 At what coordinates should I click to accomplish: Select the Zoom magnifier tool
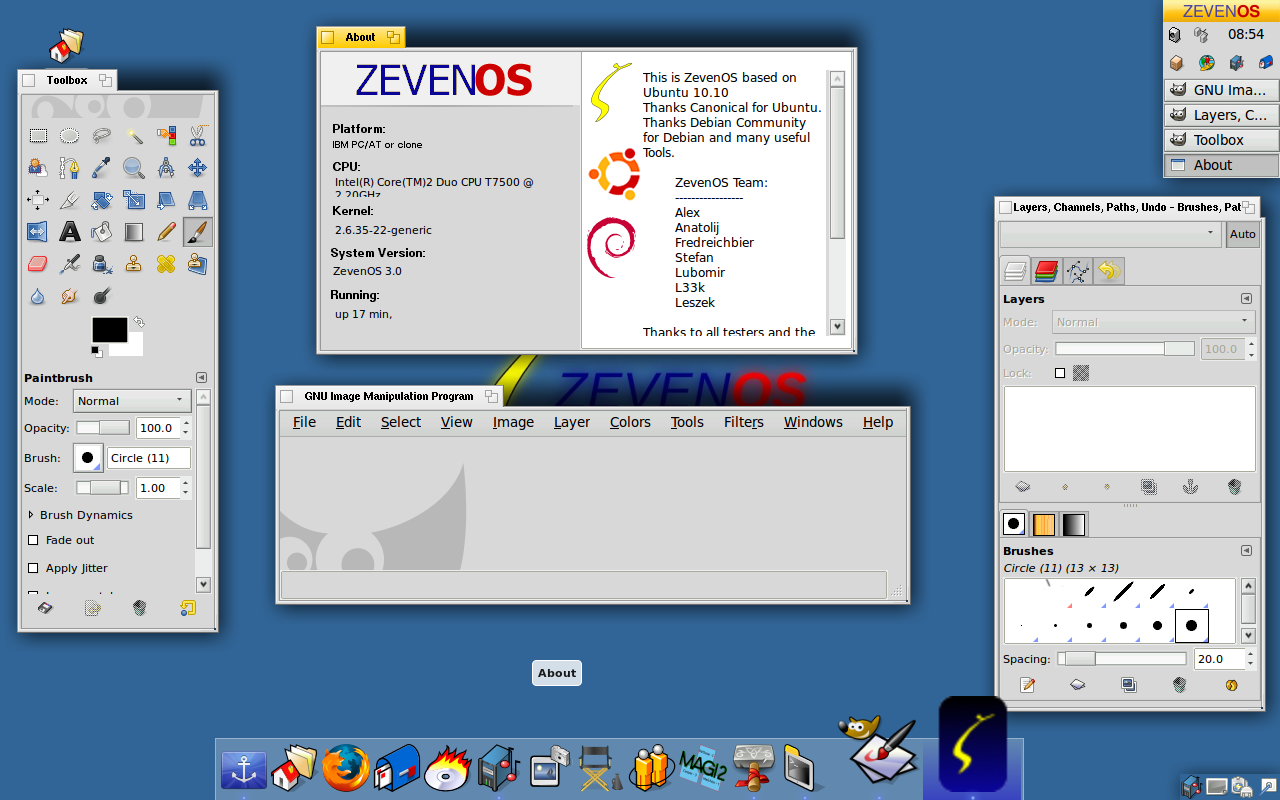(134, 168)
